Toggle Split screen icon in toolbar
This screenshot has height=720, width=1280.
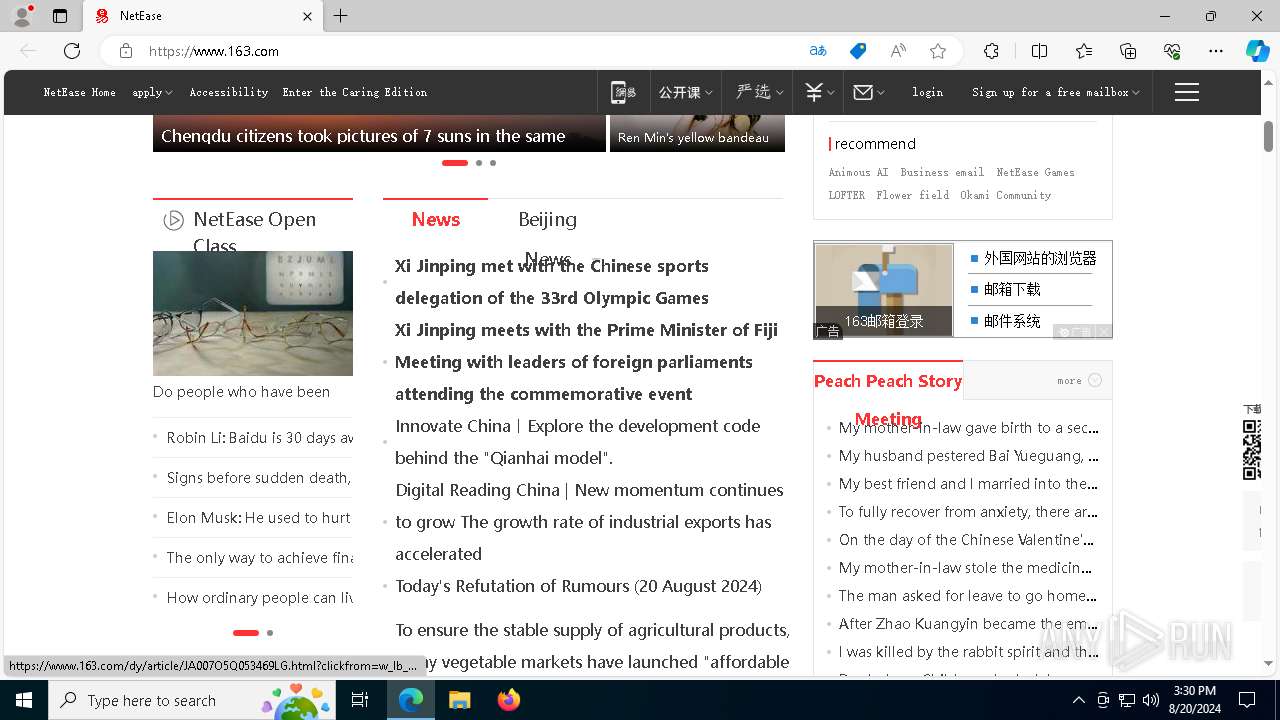[1039, 51]
